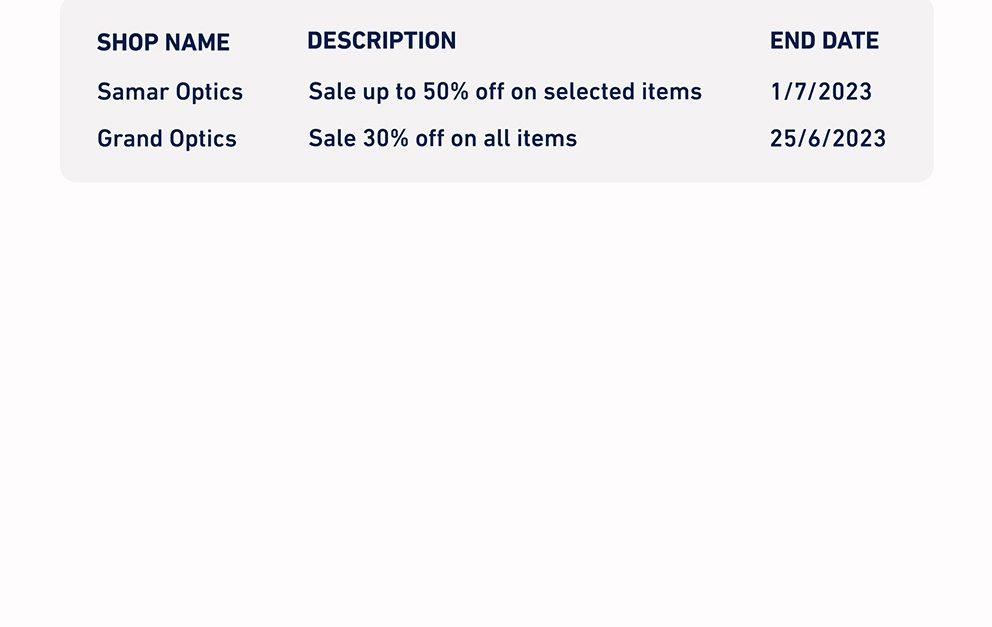Click the SHOP NAME column header
992x627 pixels.
point(163,42)
